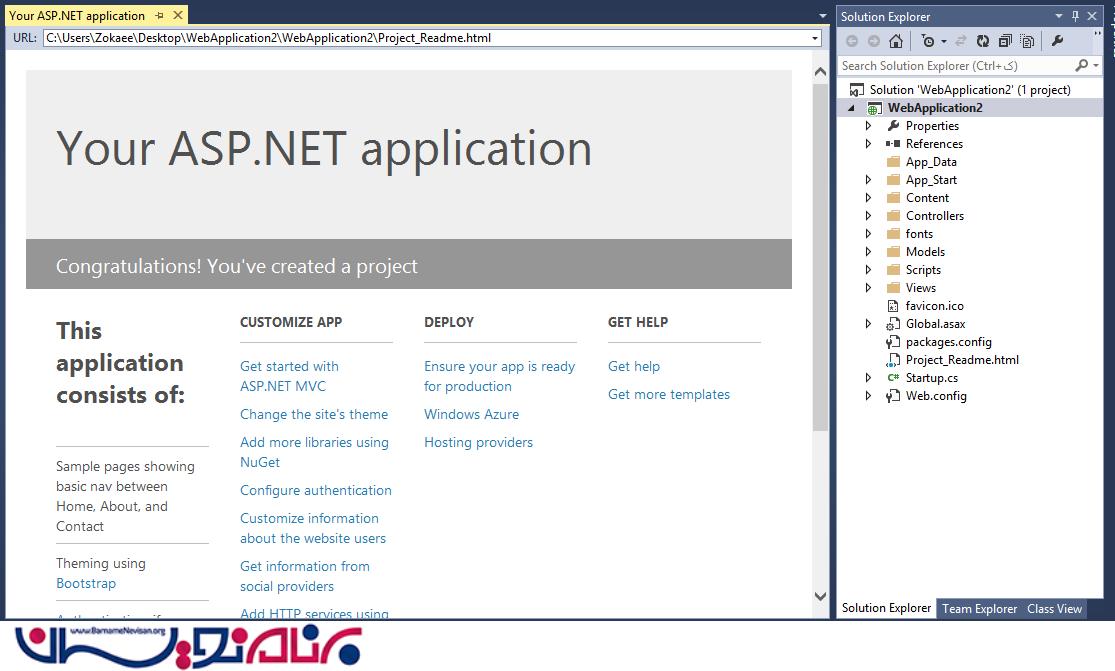
Task: Click the Pending Changes Filter clock icon
Action: pyautogui.click(x=929, y=41)
